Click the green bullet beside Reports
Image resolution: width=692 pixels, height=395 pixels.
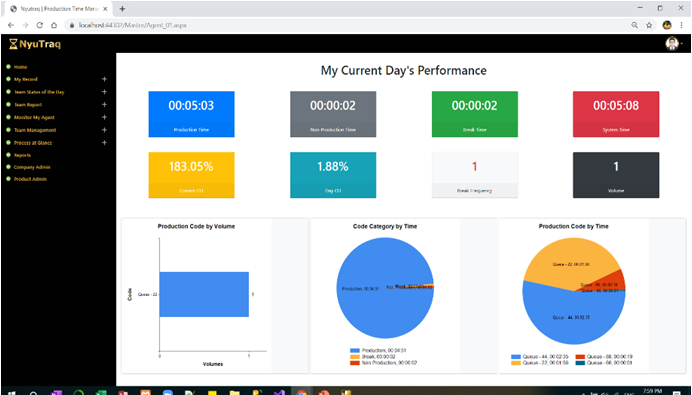coord(8,155)
